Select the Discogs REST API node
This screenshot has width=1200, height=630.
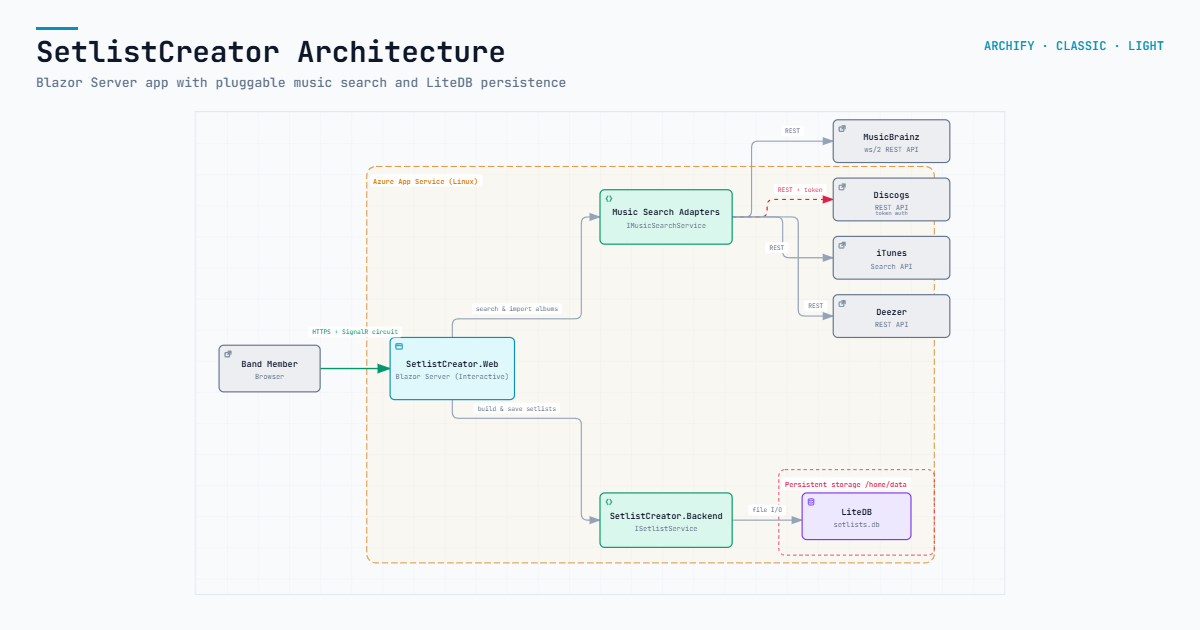point(891,199)
